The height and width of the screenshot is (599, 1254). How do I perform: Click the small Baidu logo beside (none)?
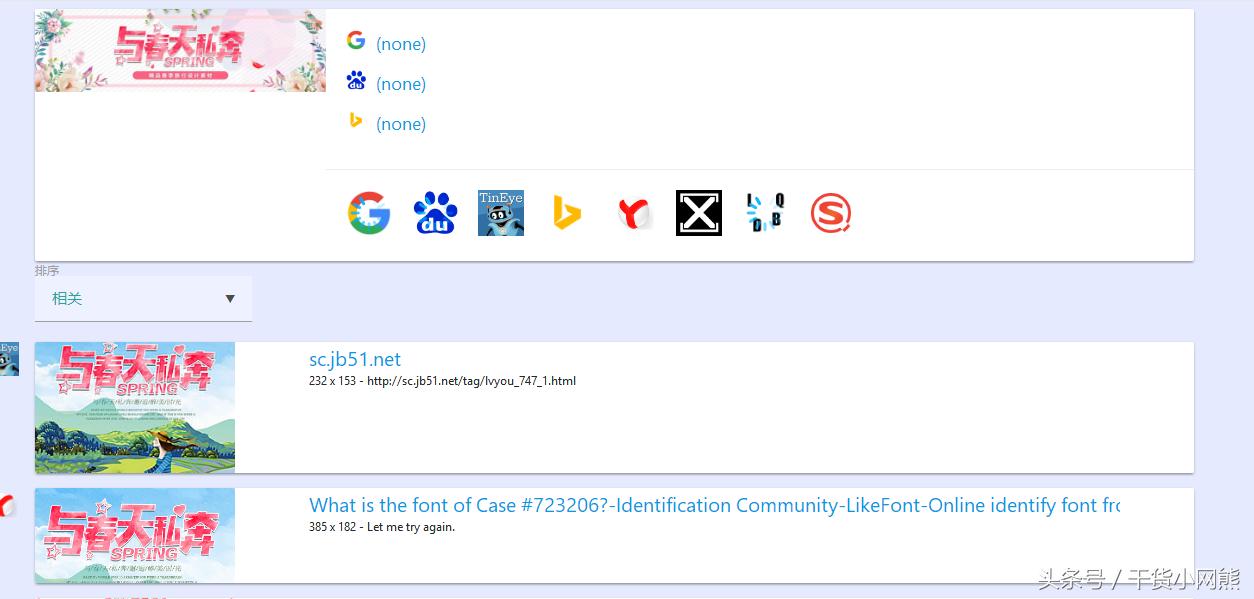(356, 80)
